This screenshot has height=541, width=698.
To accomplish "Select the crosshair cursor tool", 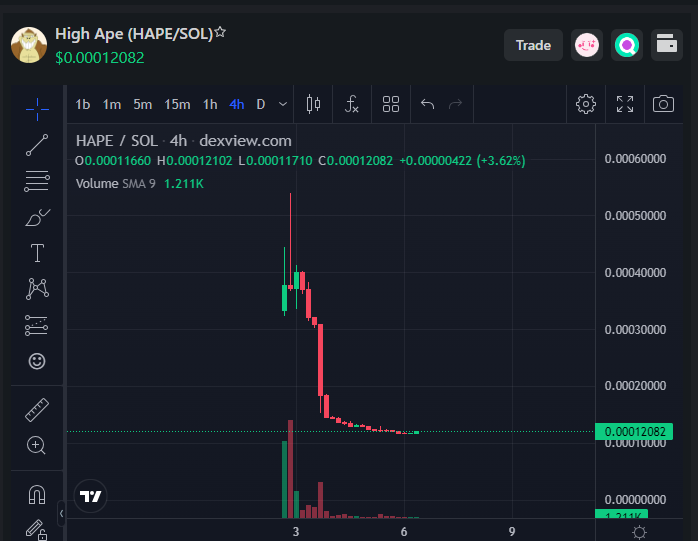I will coord(37,109).
